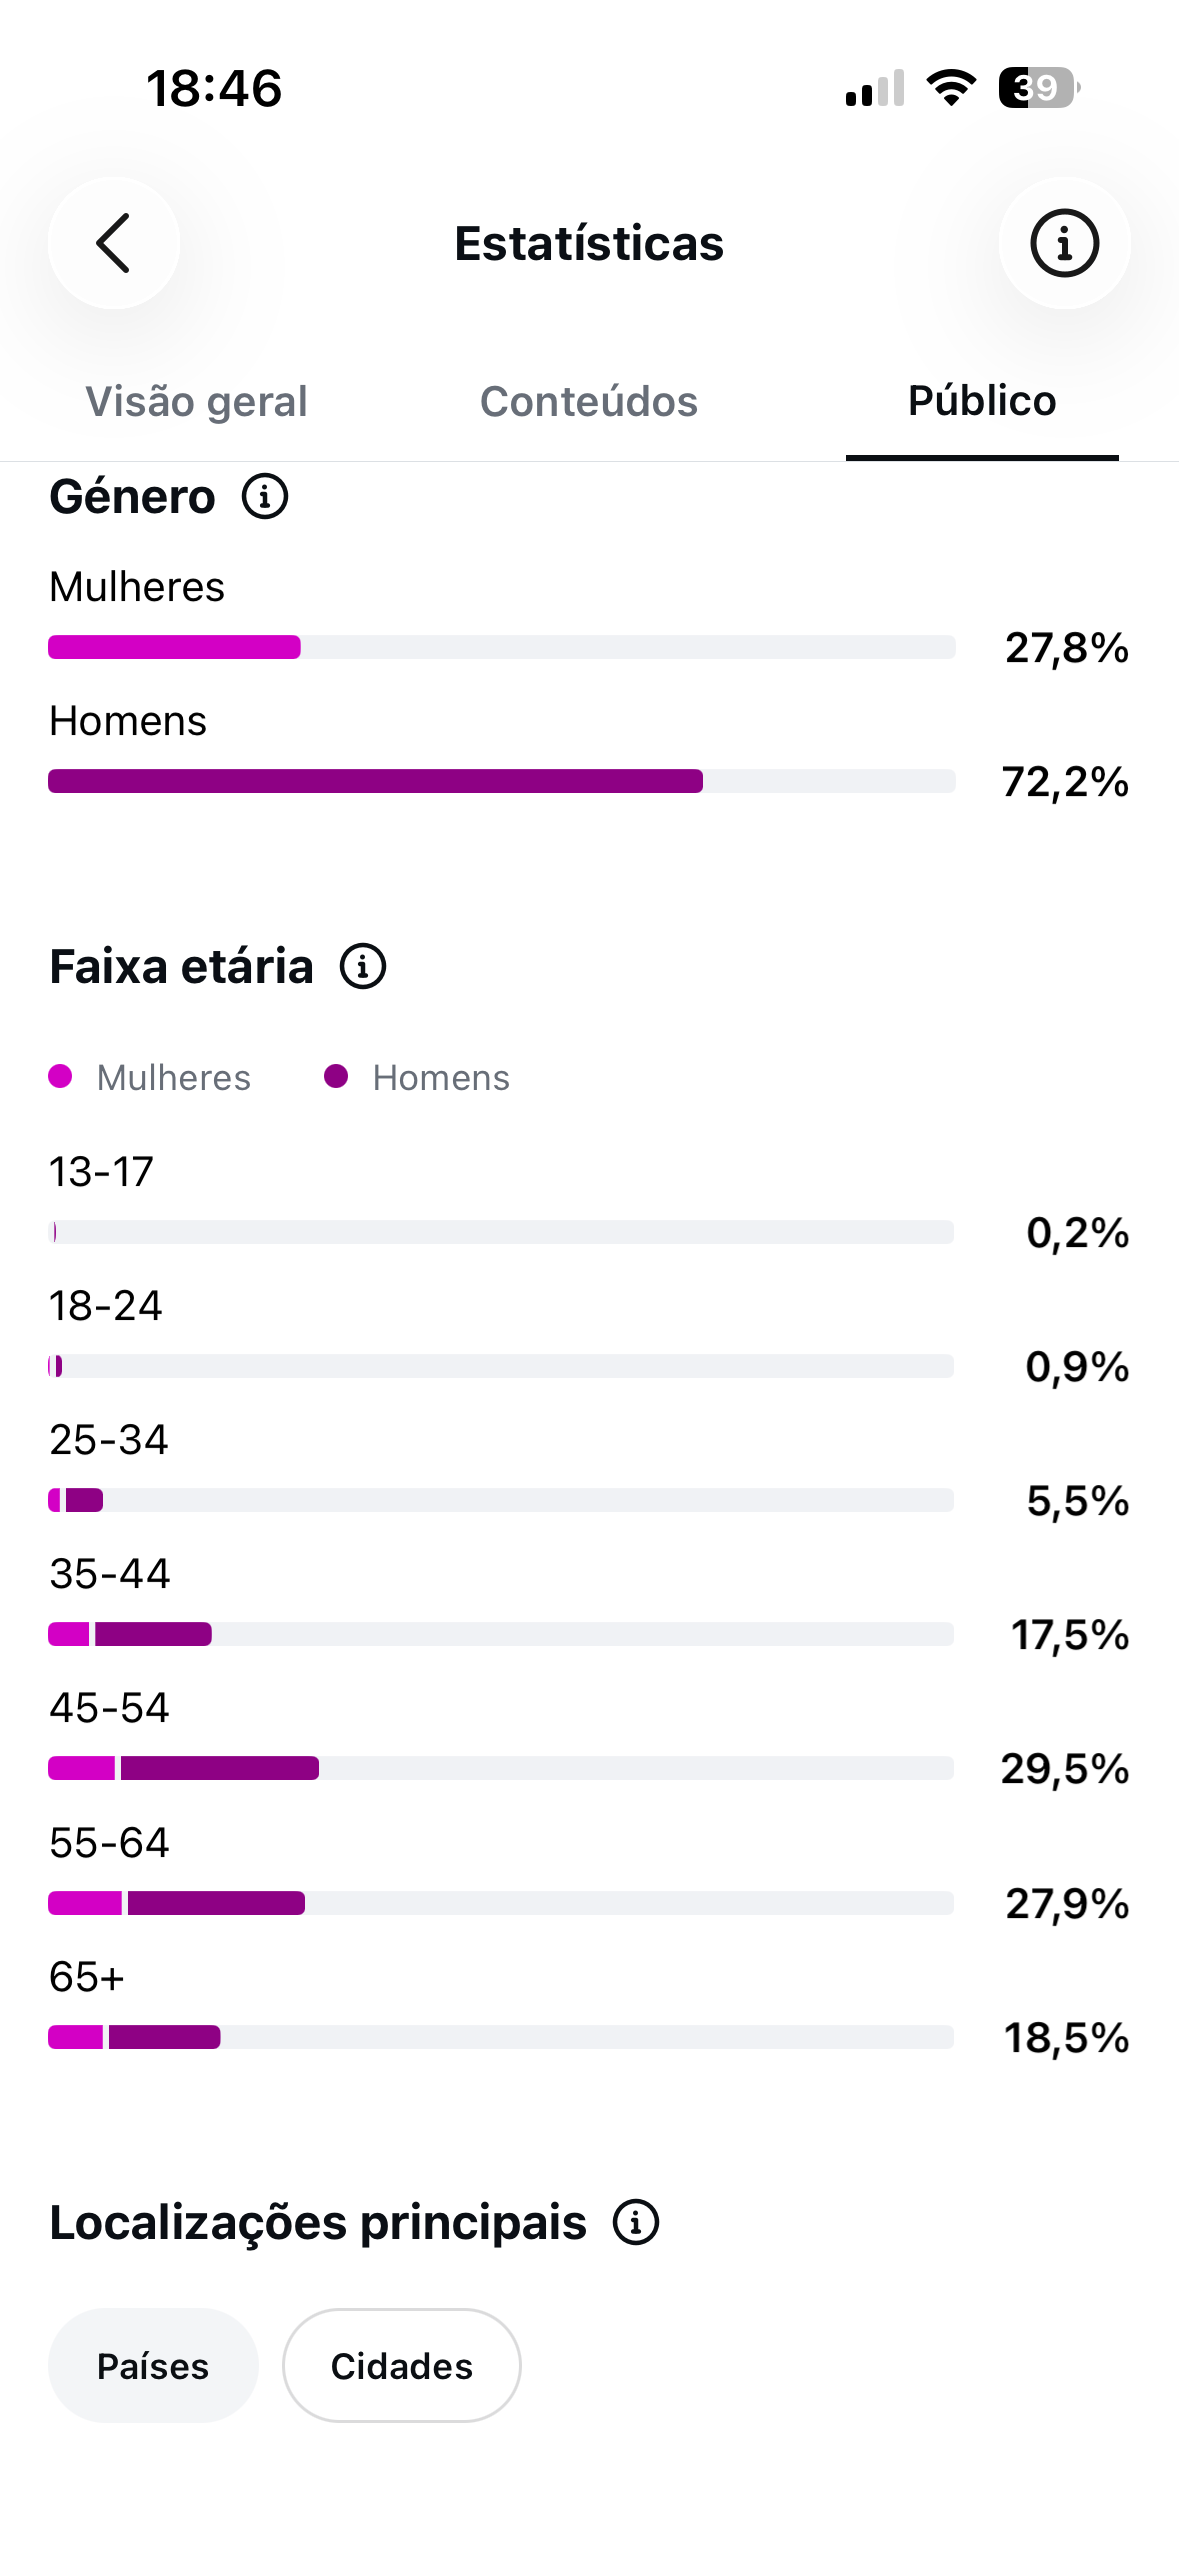1179x2556 pixels.
Task: Tap the Homens 72,2% gender bar
Action: click(x=502, y=781)
